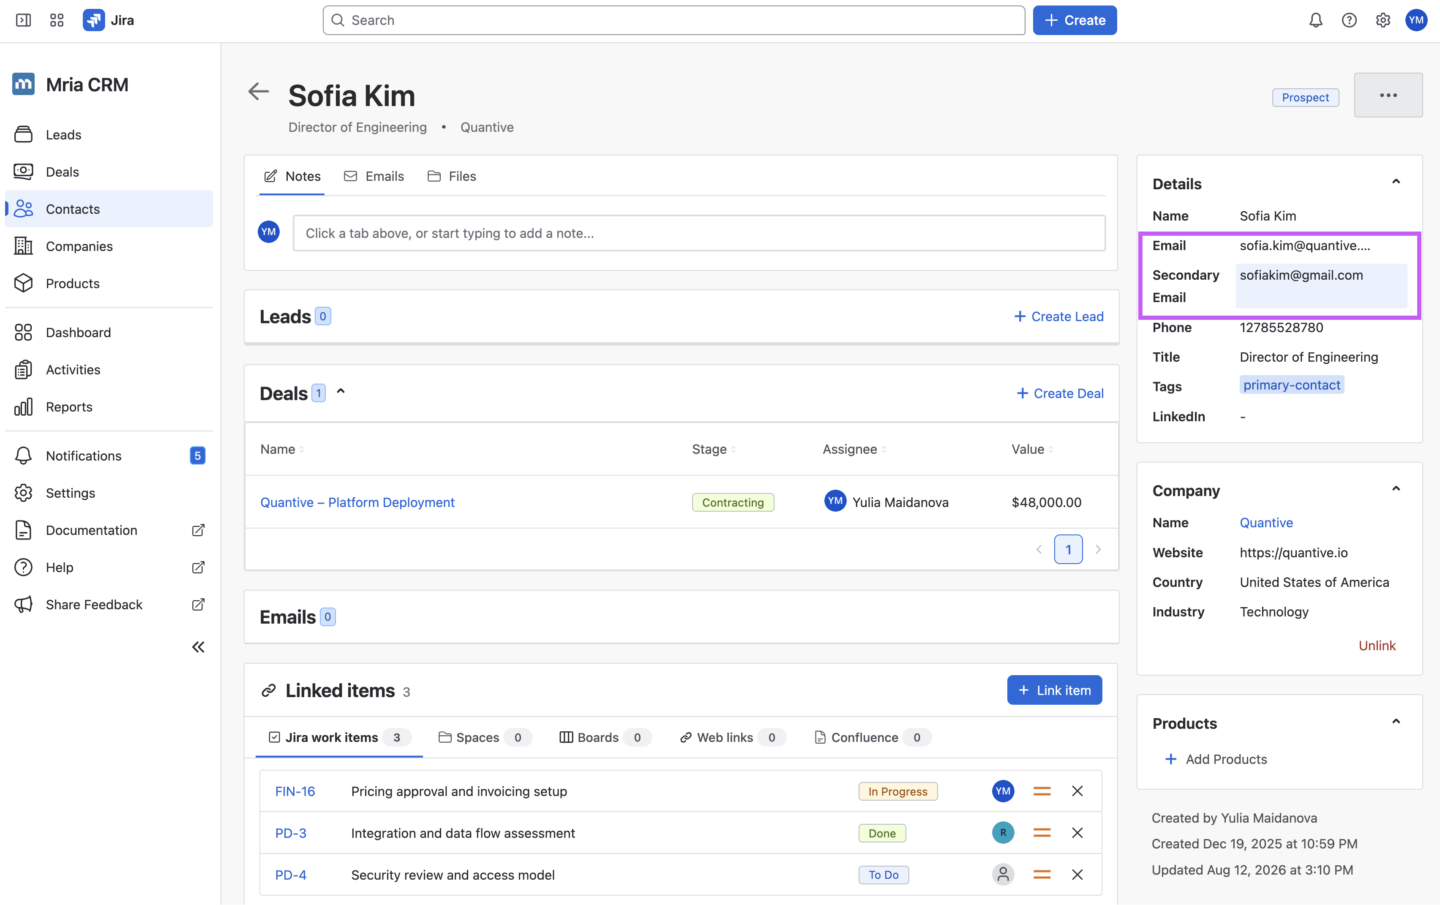This screenshot has width=1440, height=905.
Task: Open Reports in the sidebar
Action: click(109, 407)
